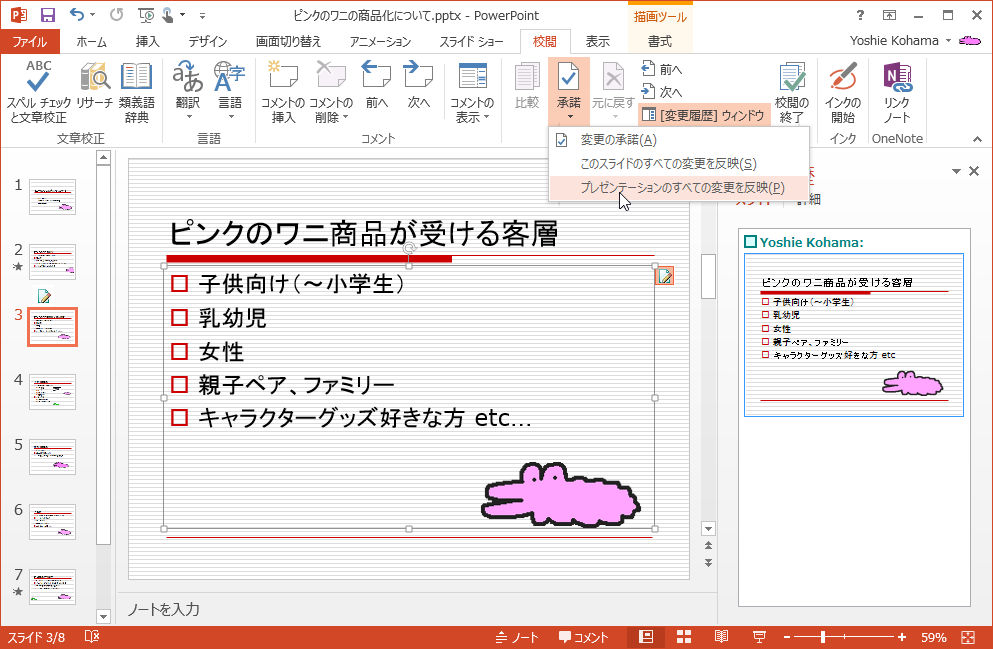Toggle the Notes (ノート) pane in the status bar

[517, 638]
